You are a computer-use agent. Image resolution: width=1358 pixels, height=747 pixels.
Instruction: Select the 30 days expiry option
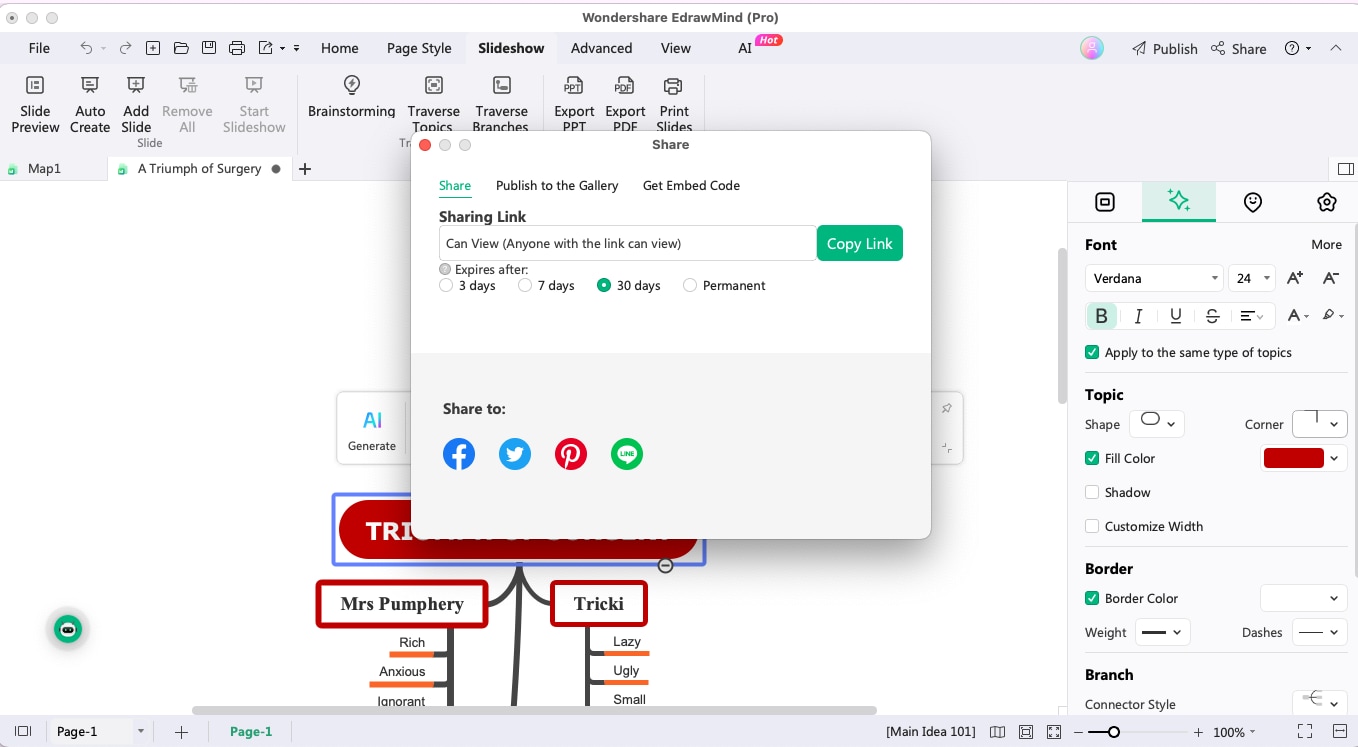coord(604,285)
